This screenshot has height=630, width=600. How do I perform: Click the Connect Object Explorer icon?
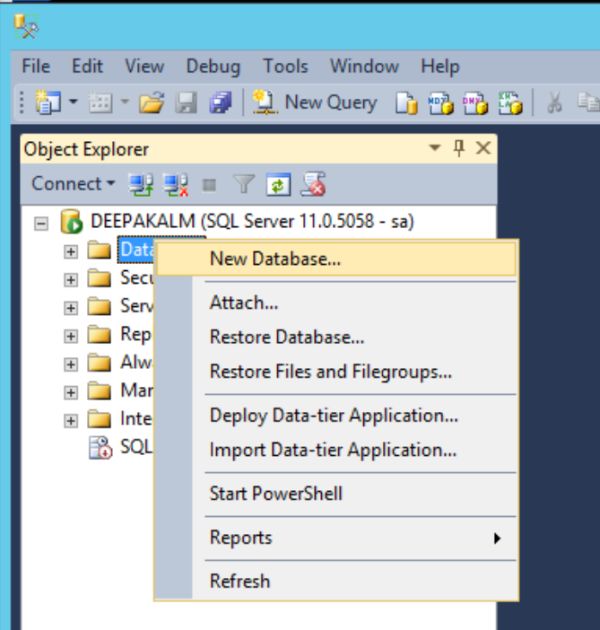point(141,185)
